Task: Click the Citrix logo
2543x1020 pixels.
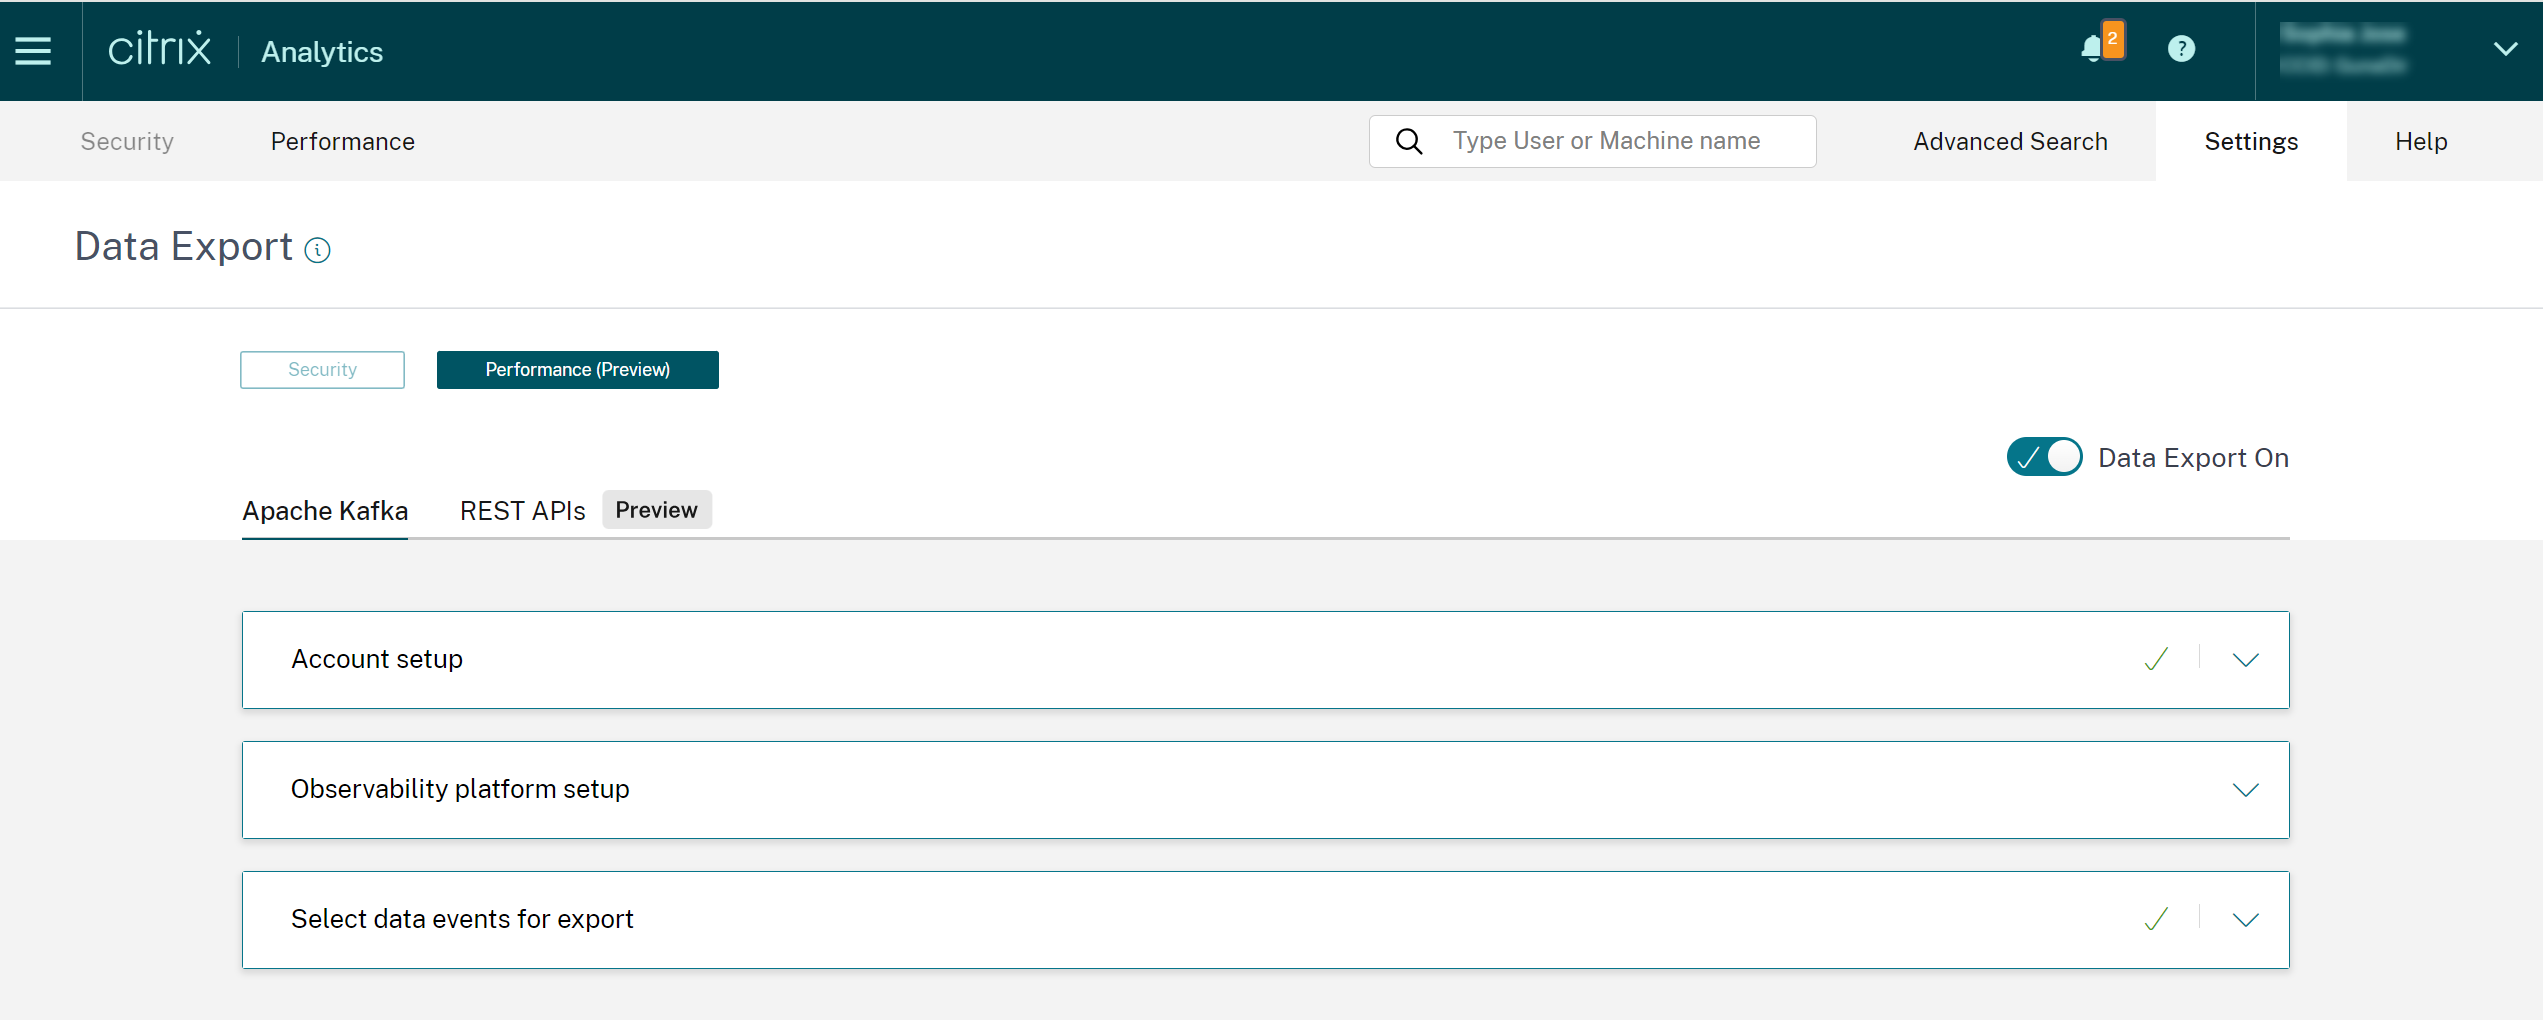Action: coord(159,48)
